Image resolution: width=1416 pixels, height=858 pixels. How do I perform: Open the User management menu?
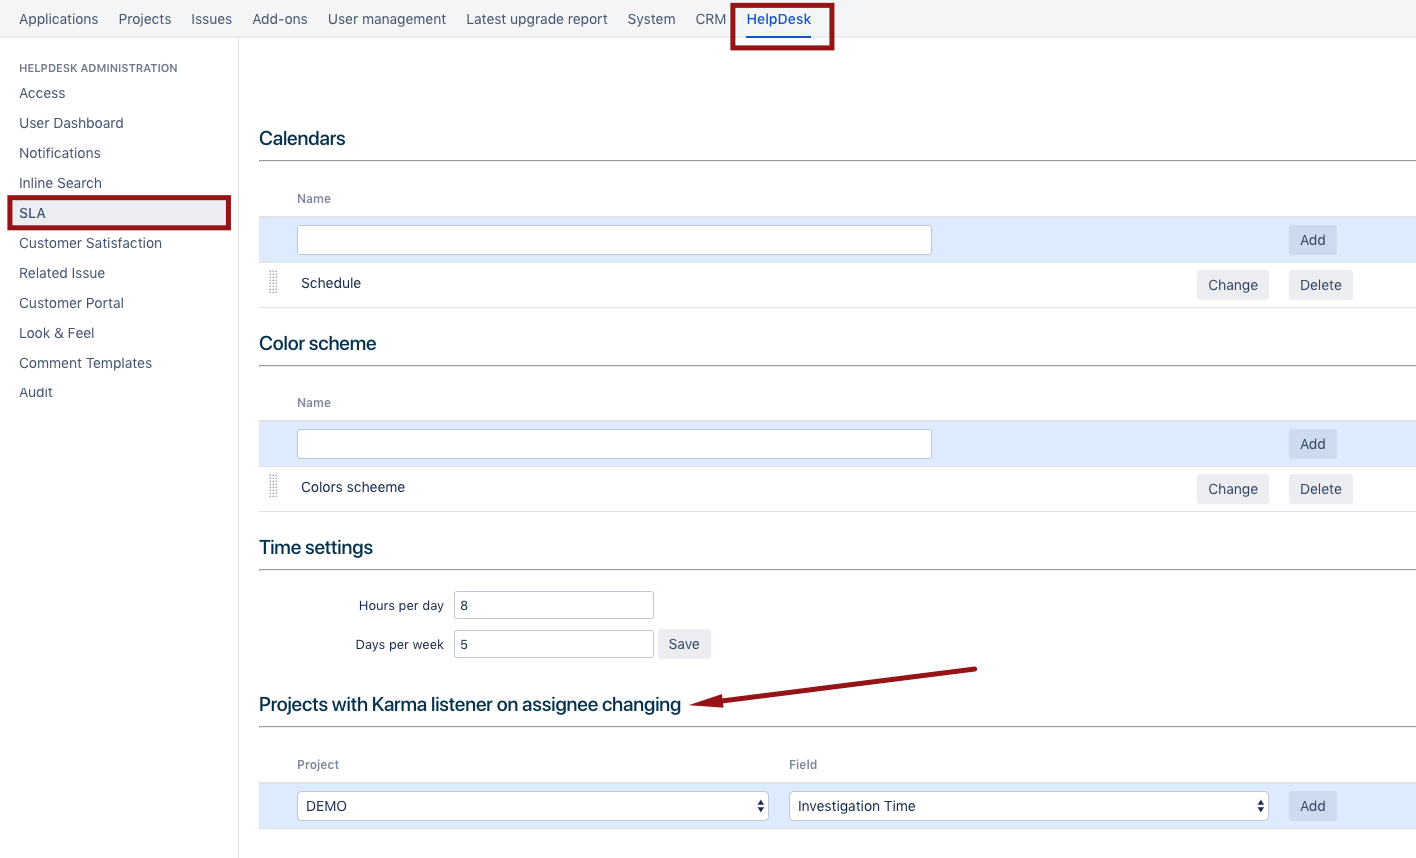(386, 19)
